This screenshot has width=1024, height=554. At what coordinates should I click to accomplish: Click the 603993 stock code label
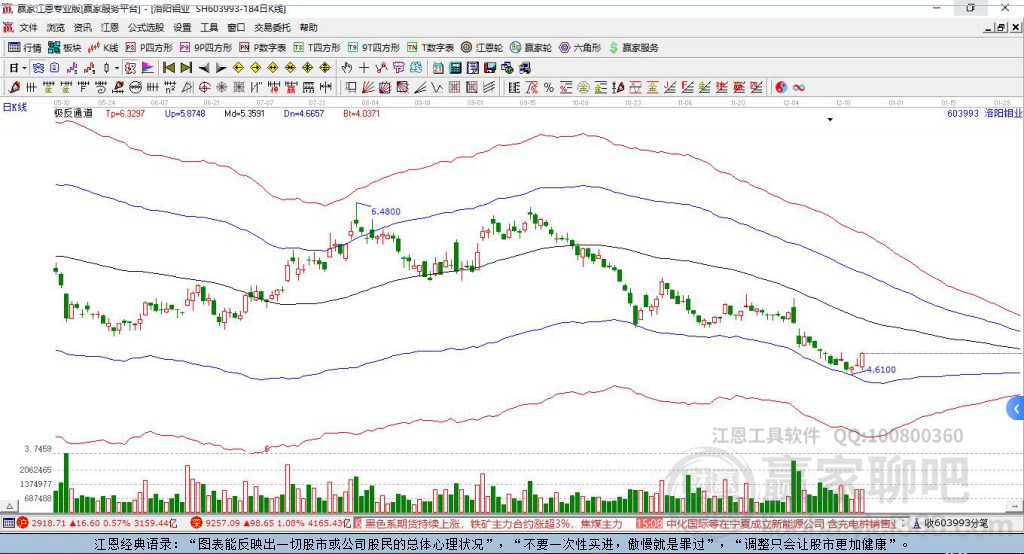click(x=963, y=114)
